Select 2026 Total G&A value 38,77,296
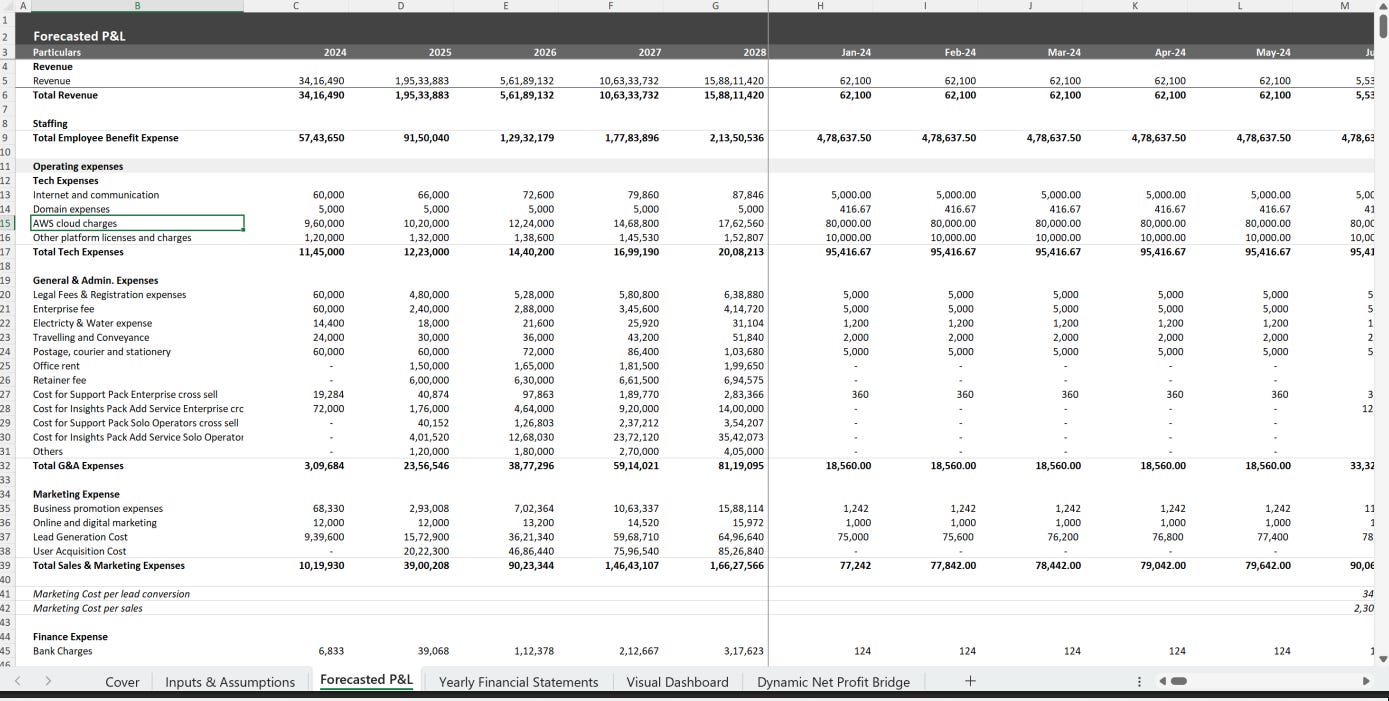The width and height of the screenshot is (1389, 701). pyautogui.click(x=532, y=465)
